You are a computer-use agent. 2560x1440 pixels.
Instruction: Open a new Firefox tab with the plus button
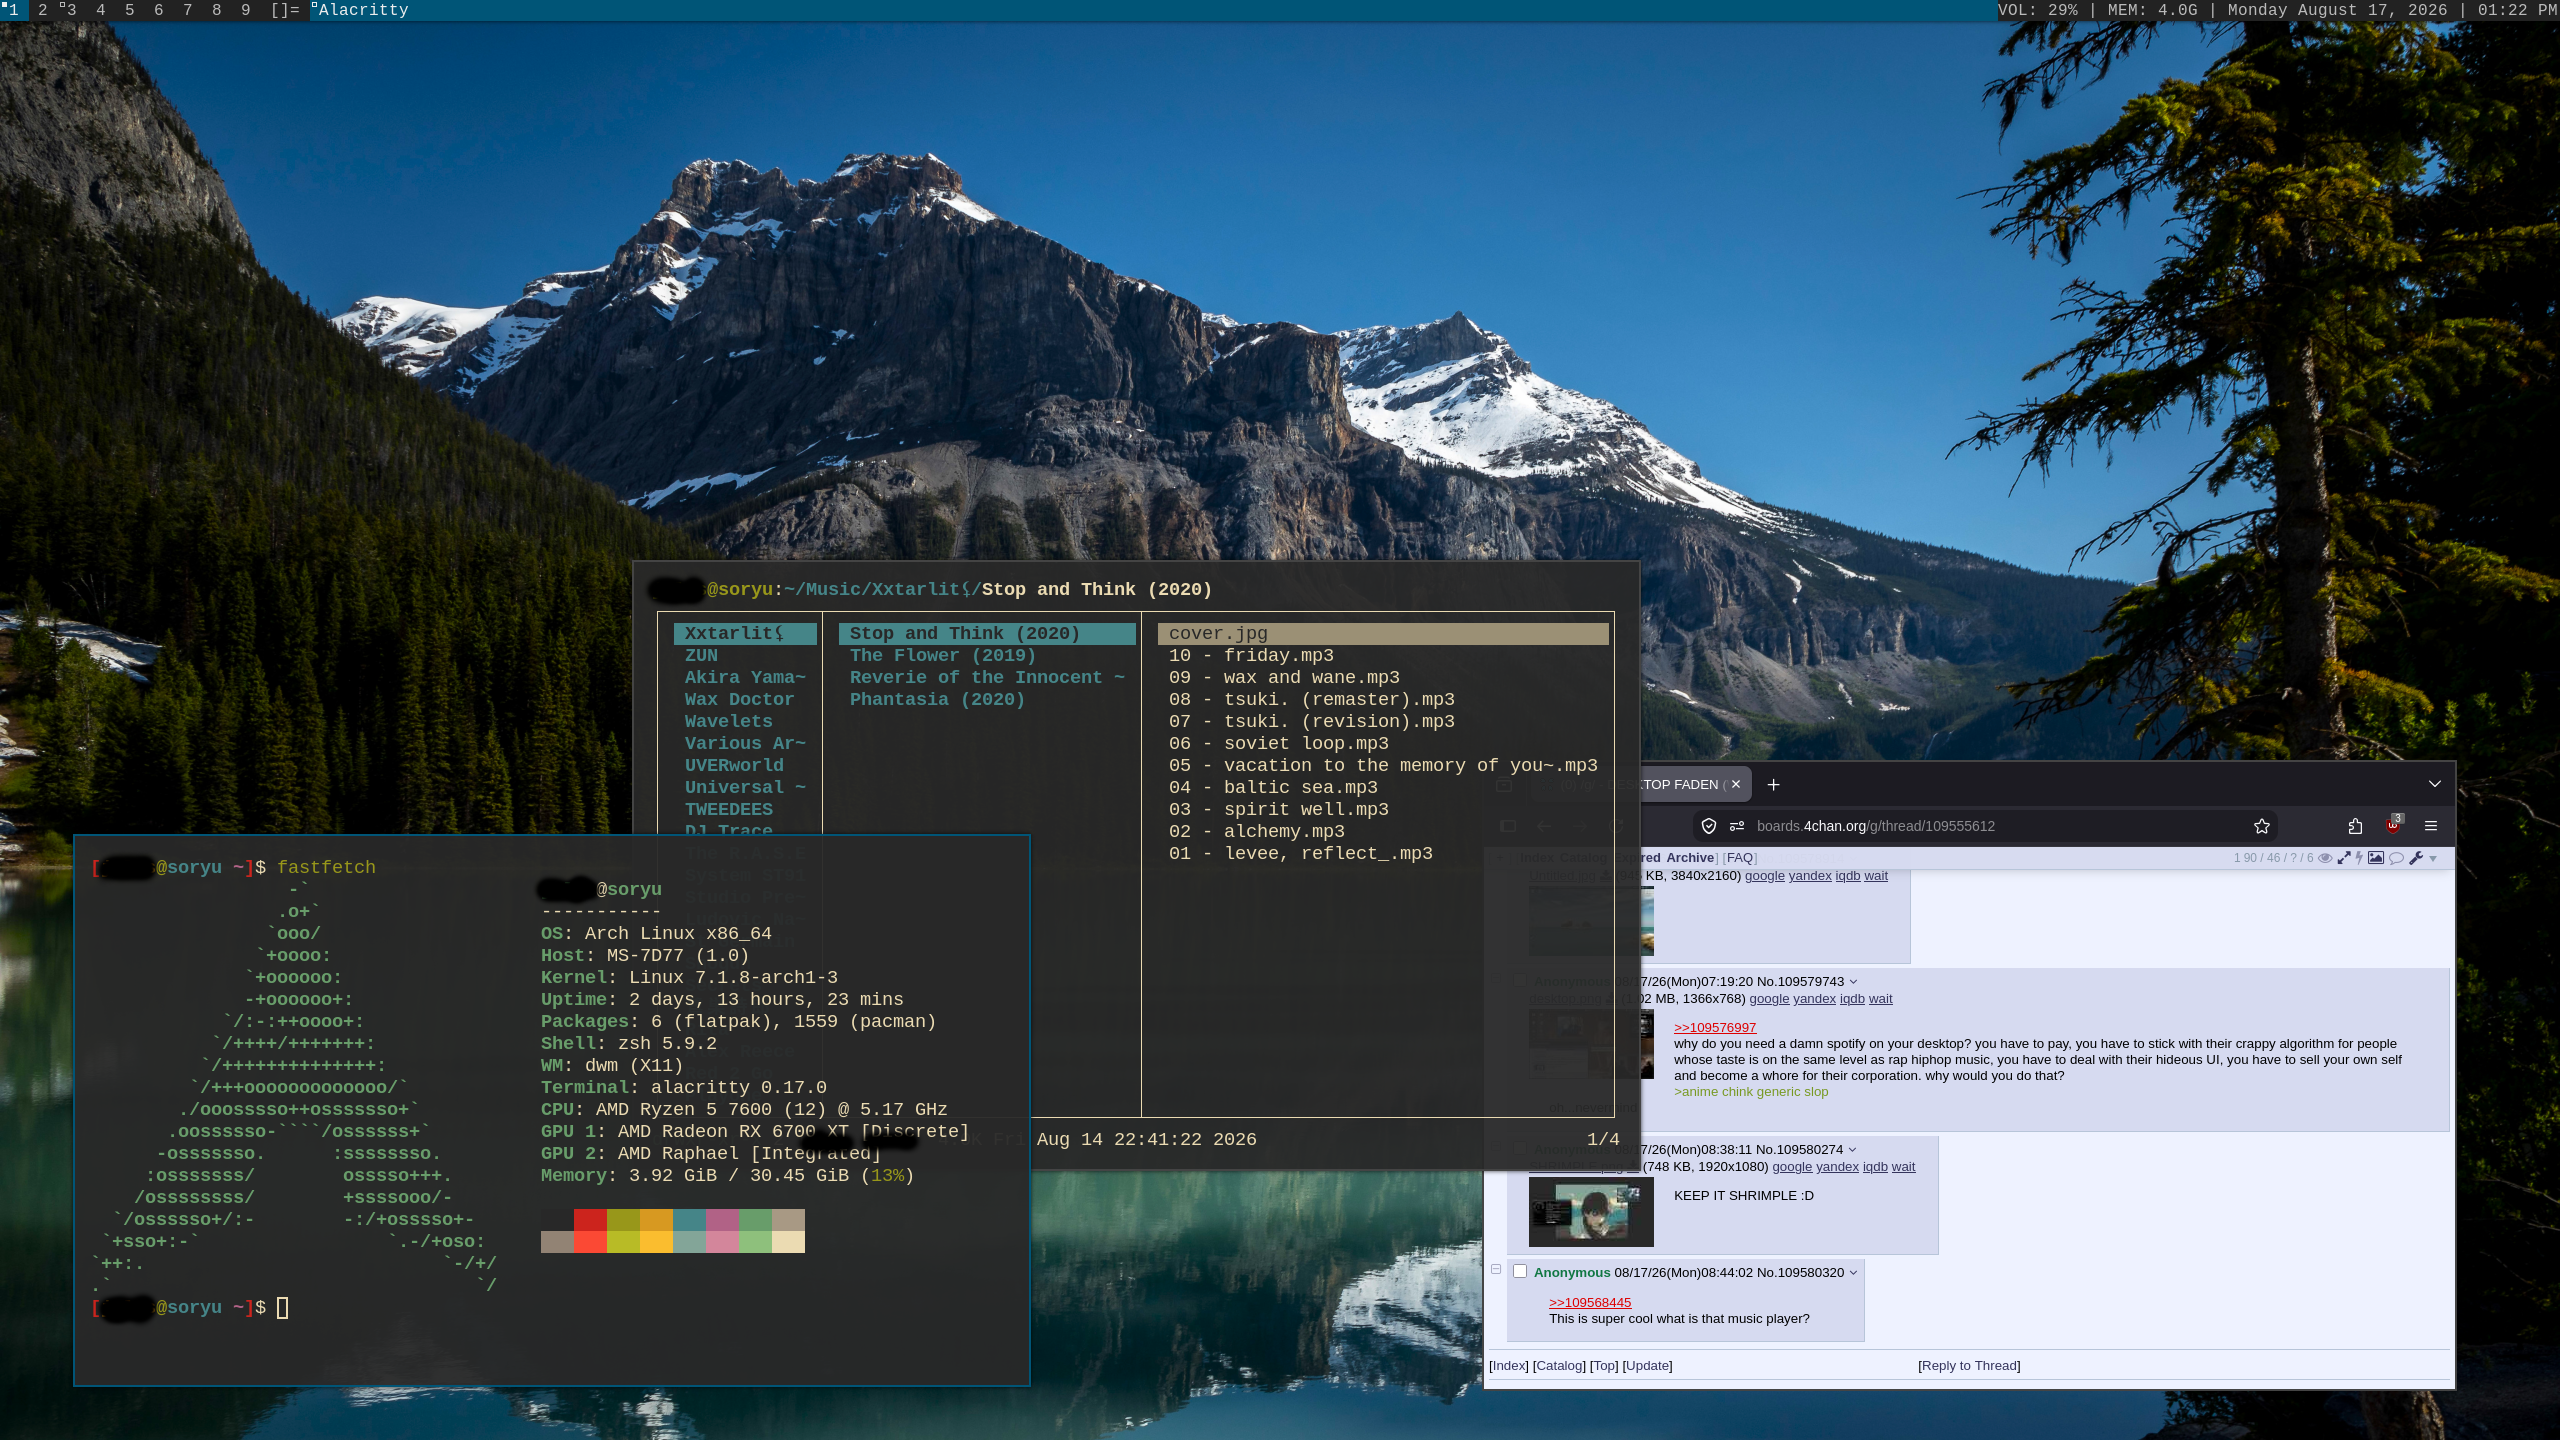[1773, 785]
